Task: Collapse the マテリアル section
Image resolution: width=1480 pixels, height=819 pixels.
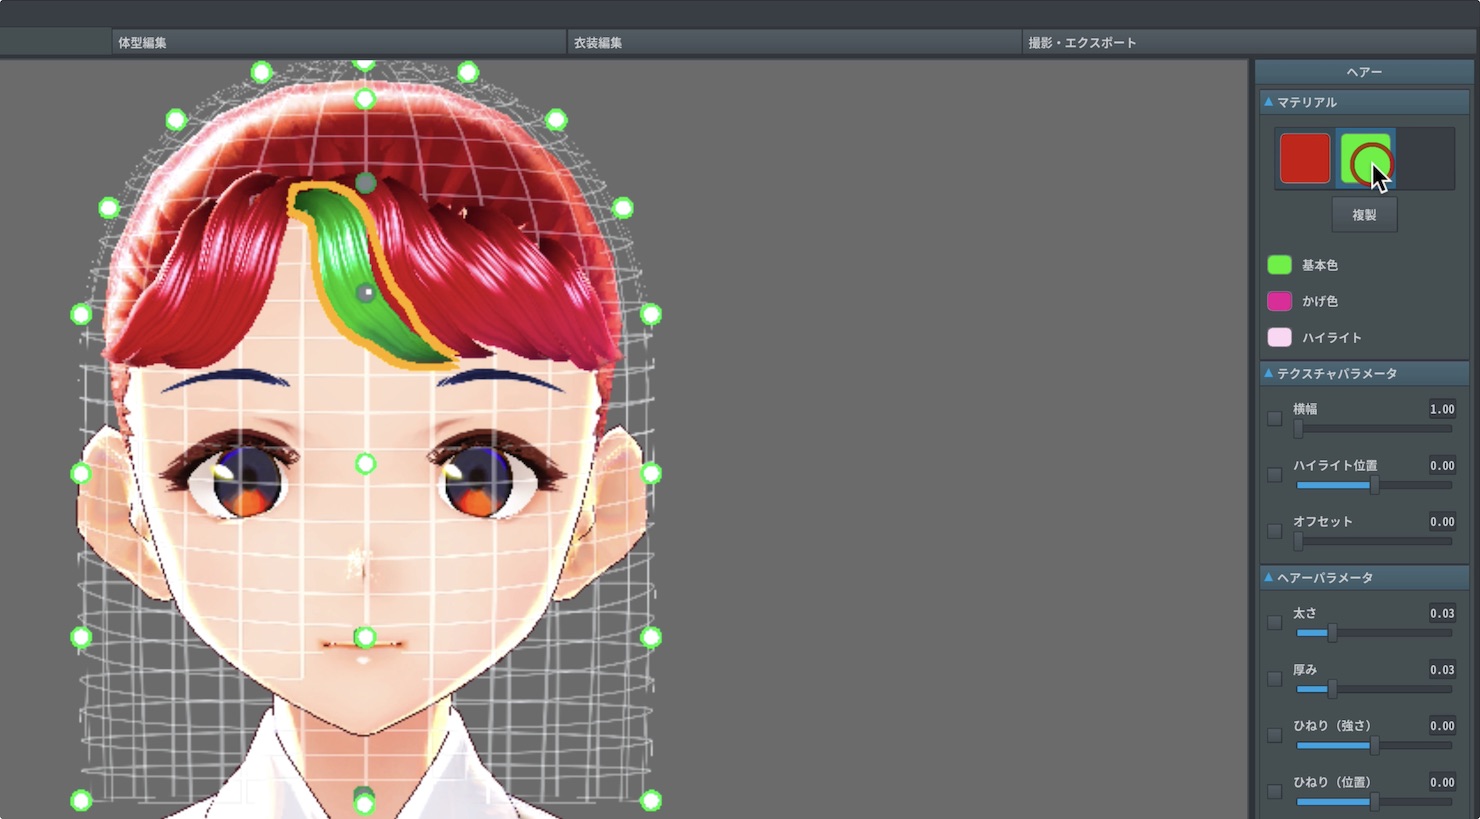Action: (x=1268, y=102)
